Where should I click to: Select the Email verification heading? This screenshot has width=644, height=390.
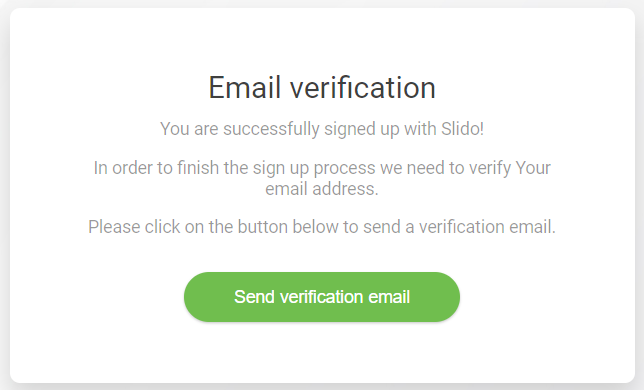(322, 87)
